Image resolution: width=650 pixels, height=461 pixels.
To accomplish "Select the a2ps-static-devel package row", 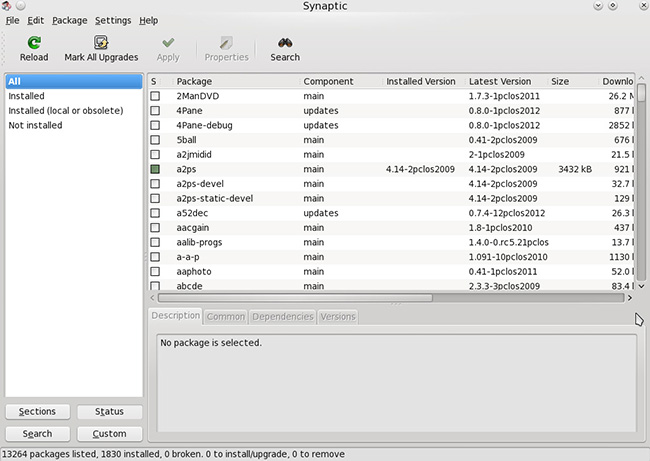I will point(391,199).
